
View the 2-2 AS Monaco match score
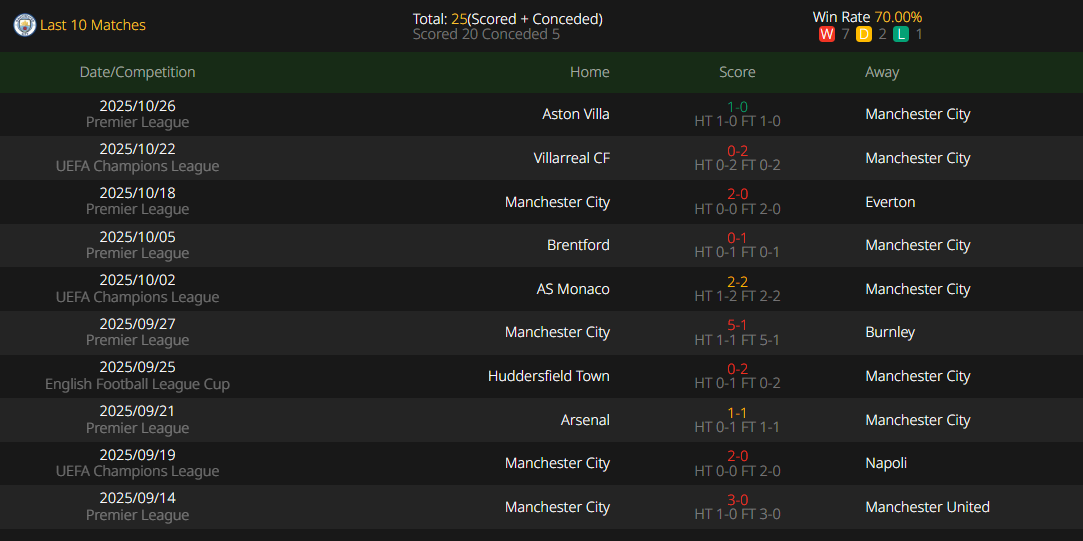738,282
